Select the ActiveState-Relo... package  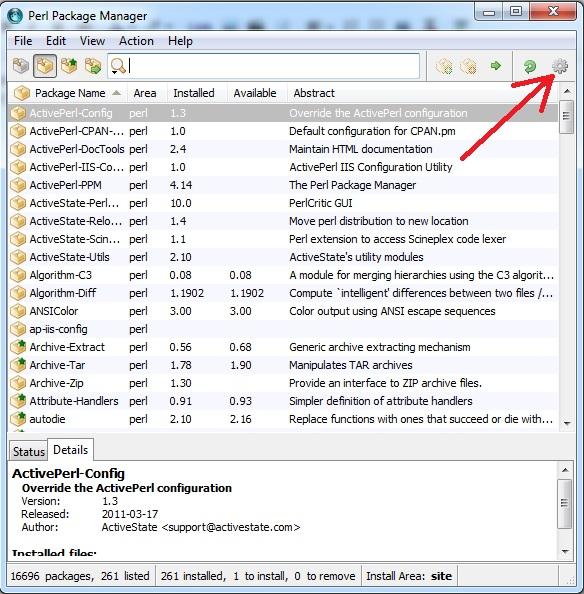[x=283, y=221]
